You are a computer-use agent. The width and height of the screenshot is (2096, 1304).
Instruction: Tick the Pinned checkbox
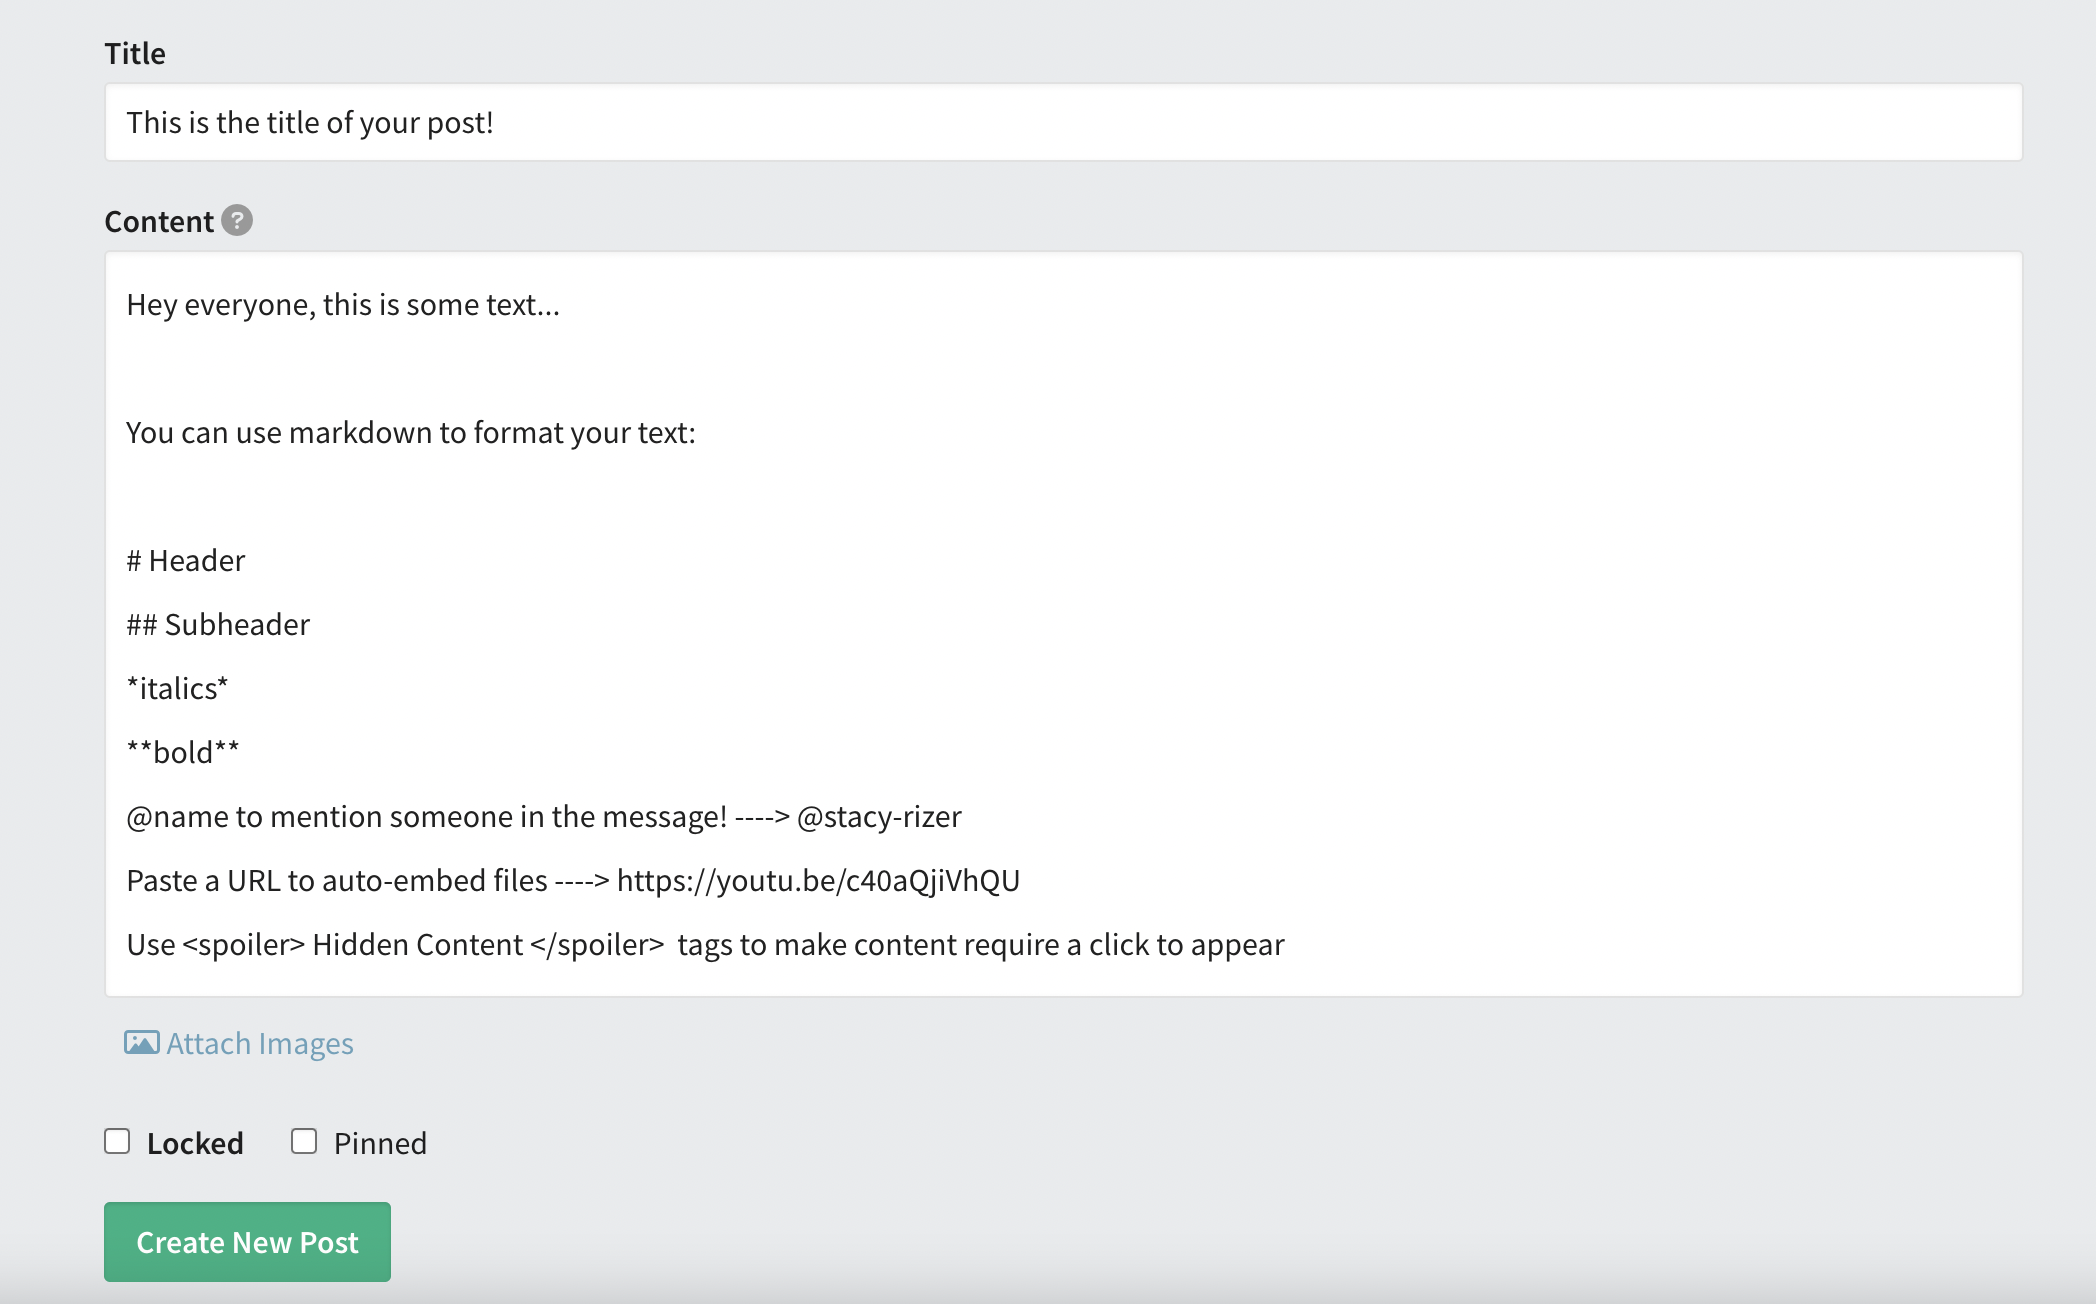click(304, 1141)
